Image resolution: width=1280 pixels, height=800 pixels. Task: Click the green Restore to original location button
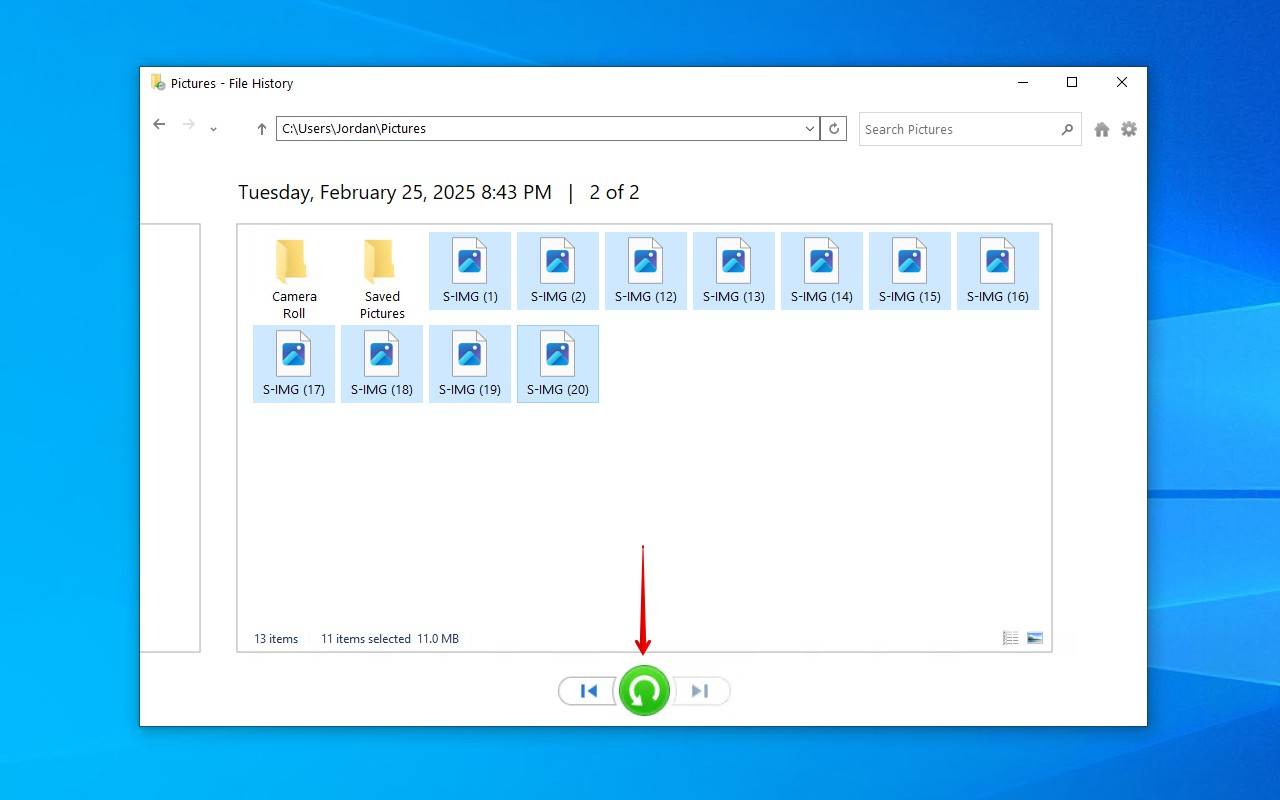[643, 690]
